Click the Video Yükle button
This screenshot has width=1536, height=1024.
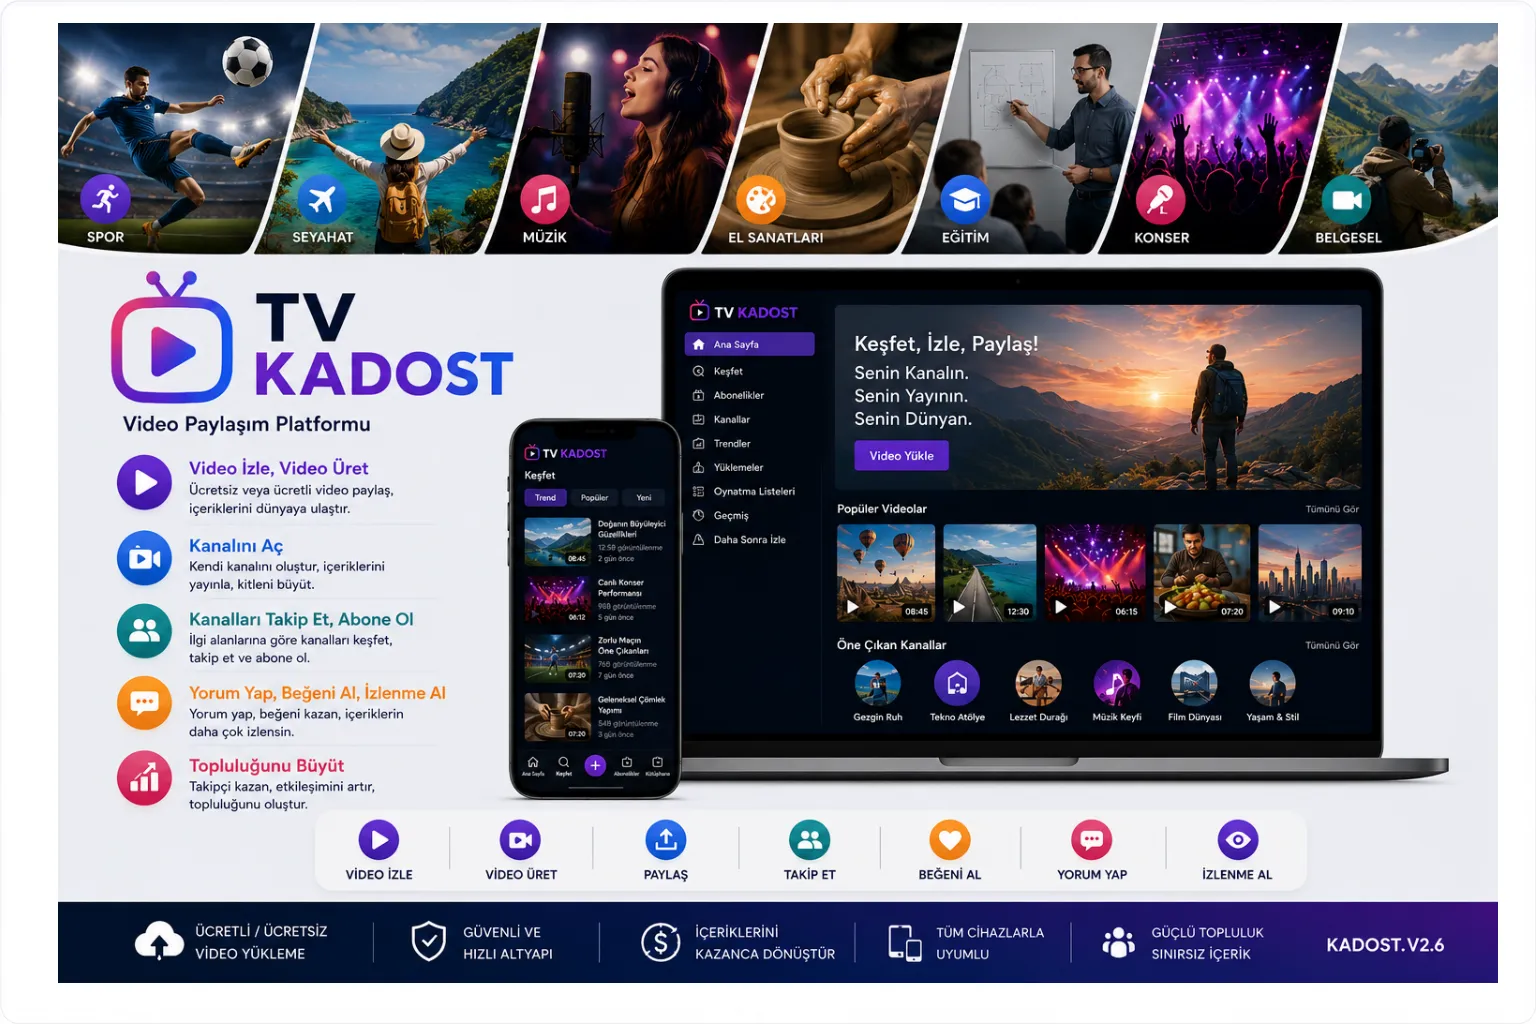(902, 455)
